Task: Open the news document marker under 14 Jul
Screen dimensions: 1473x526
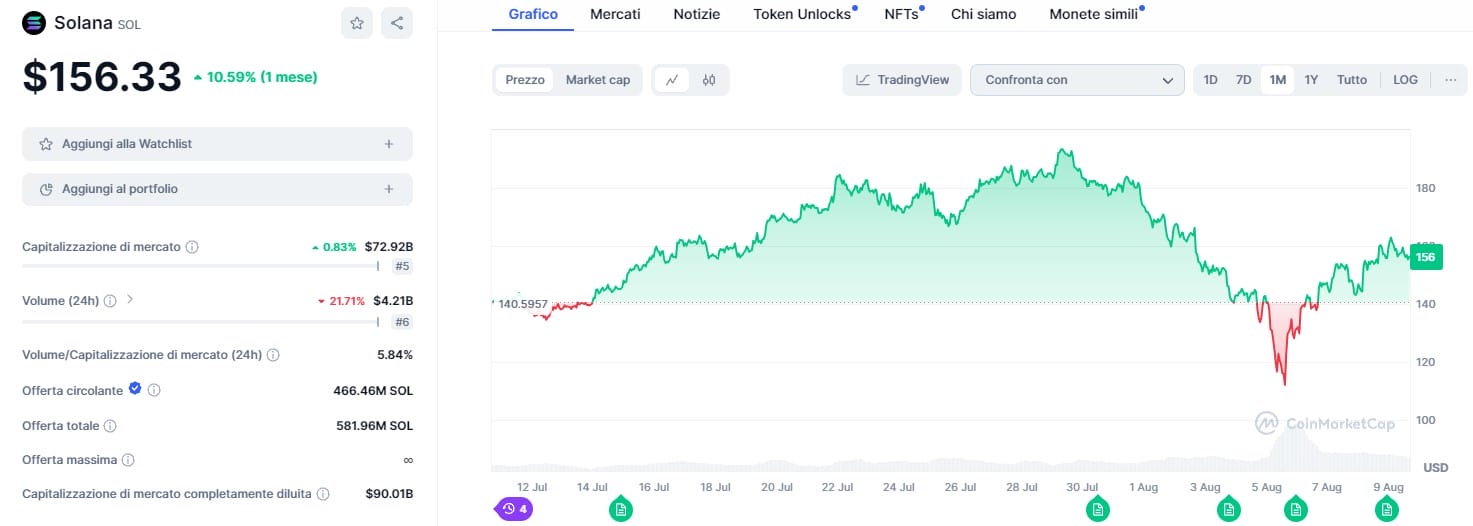Action: (621, 510)
